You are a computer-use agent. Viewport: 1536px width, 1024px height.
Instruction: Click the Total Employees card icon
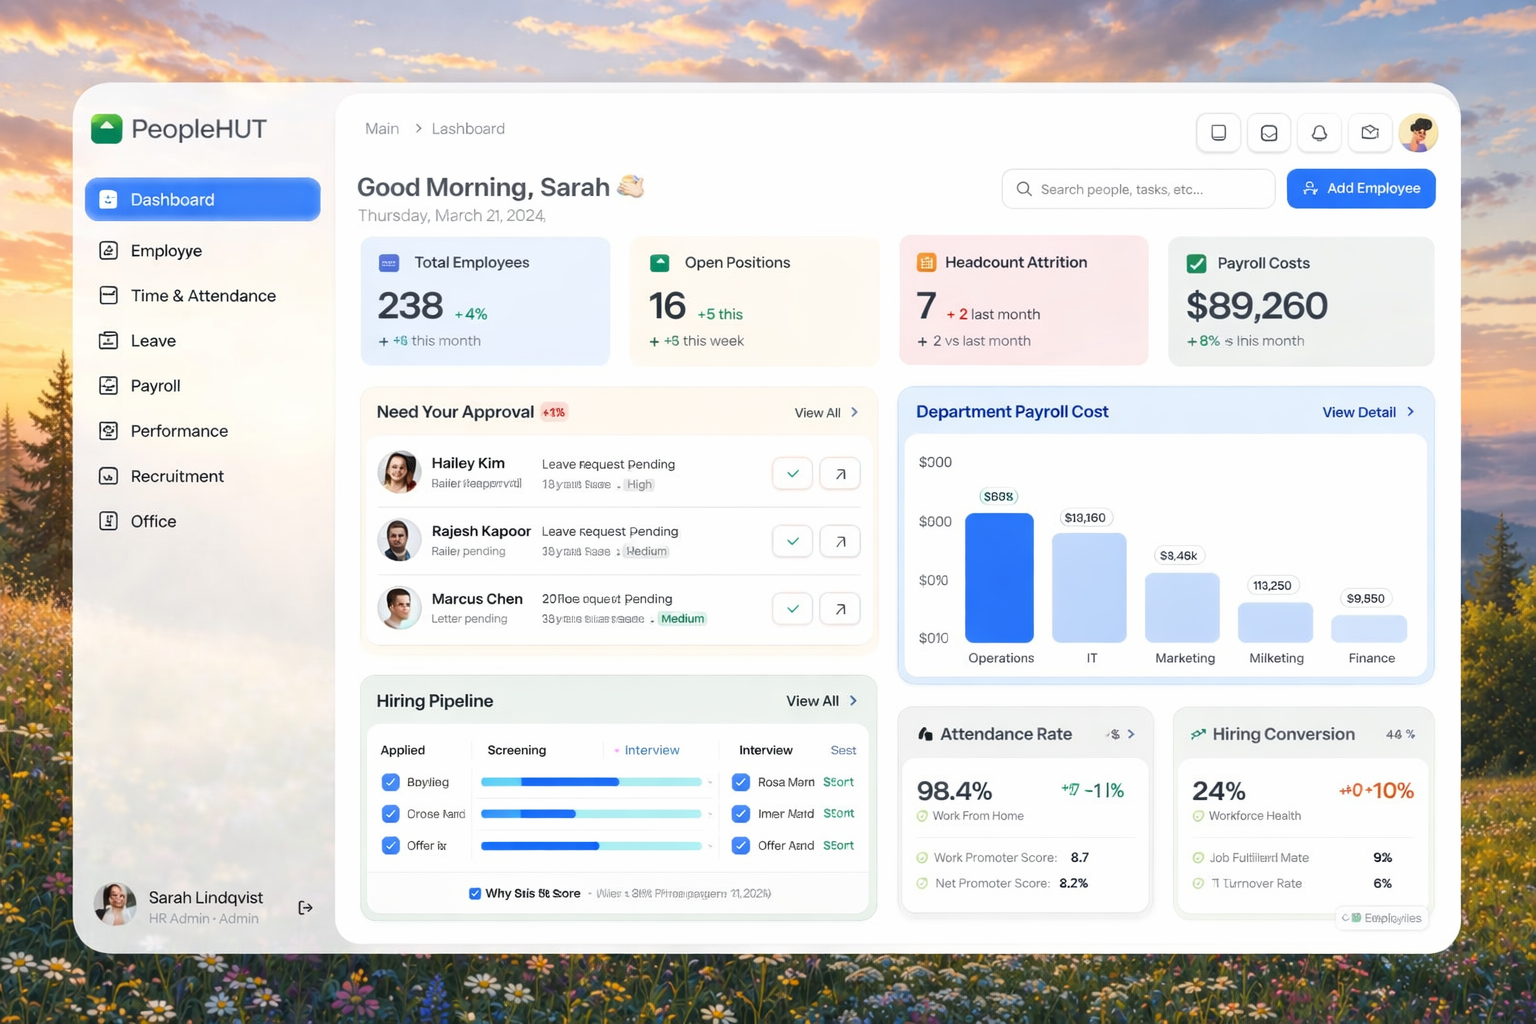click(389, 263)
